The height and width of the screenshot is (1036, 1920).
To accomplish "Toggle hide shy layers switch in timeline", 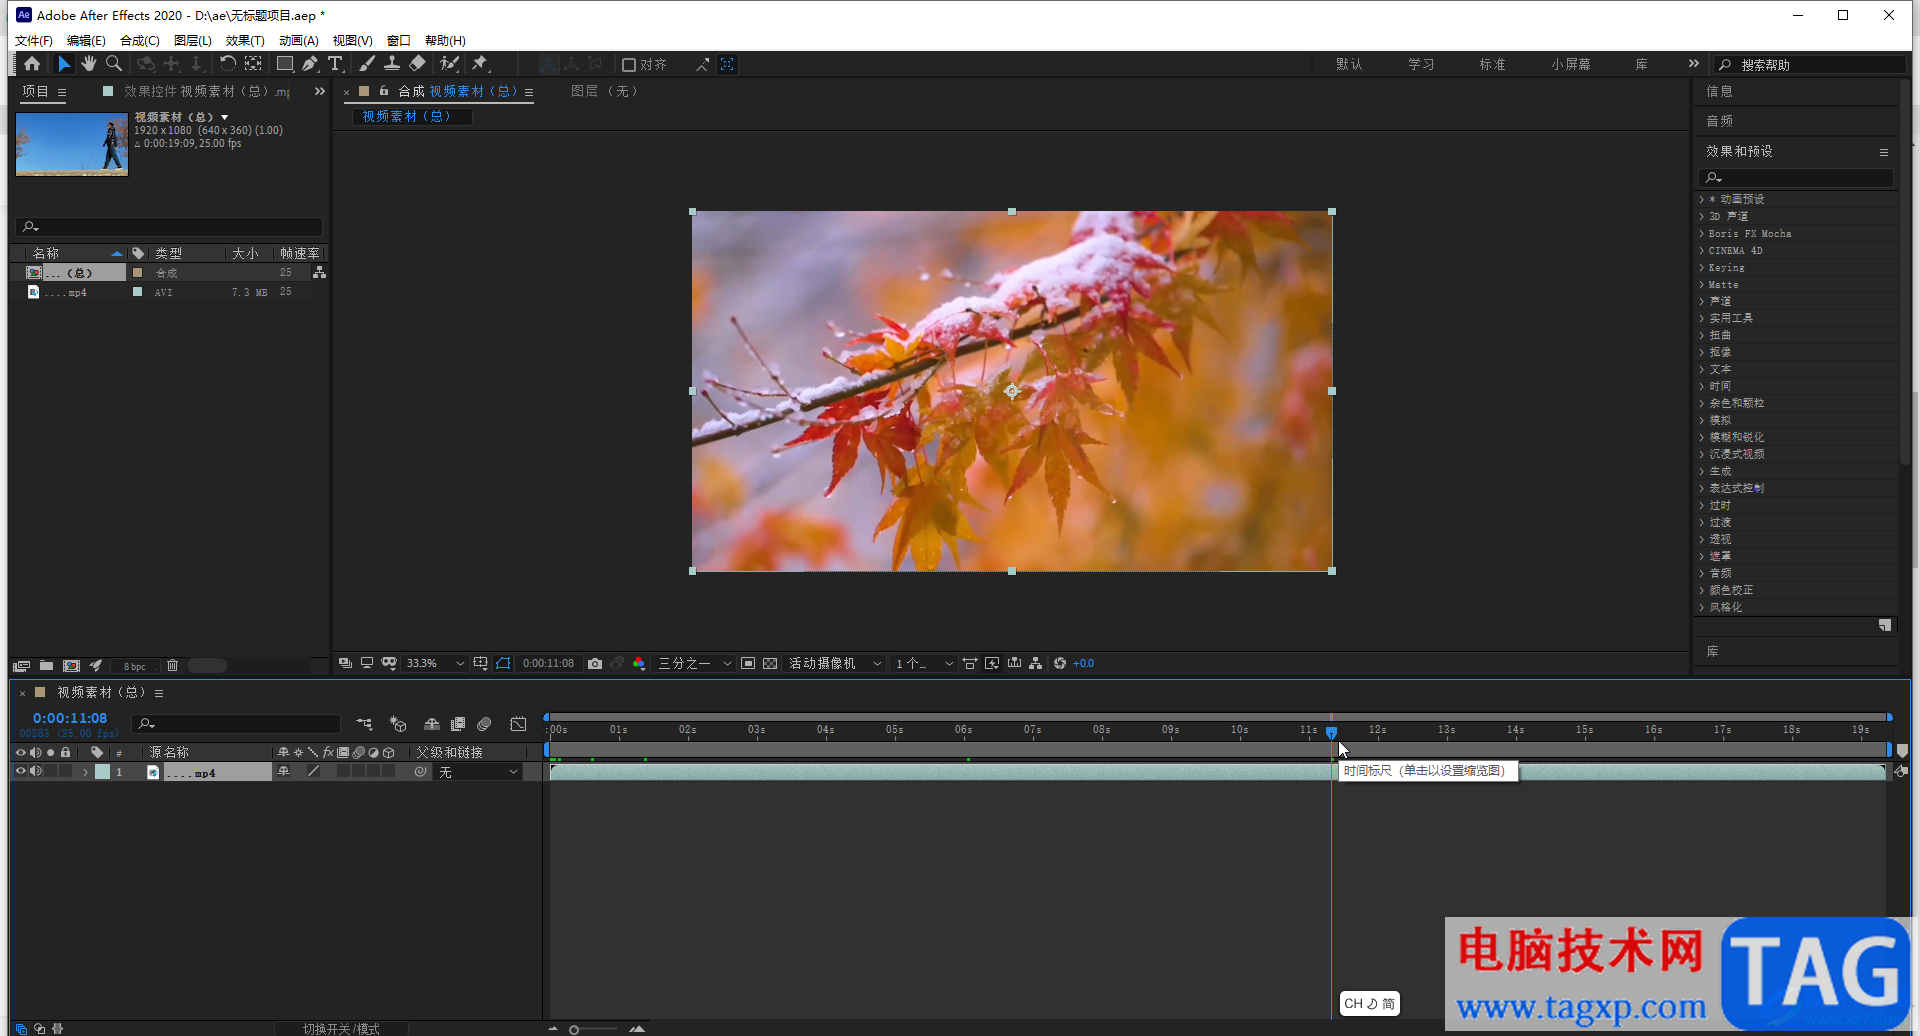I will tap(432, 724).
